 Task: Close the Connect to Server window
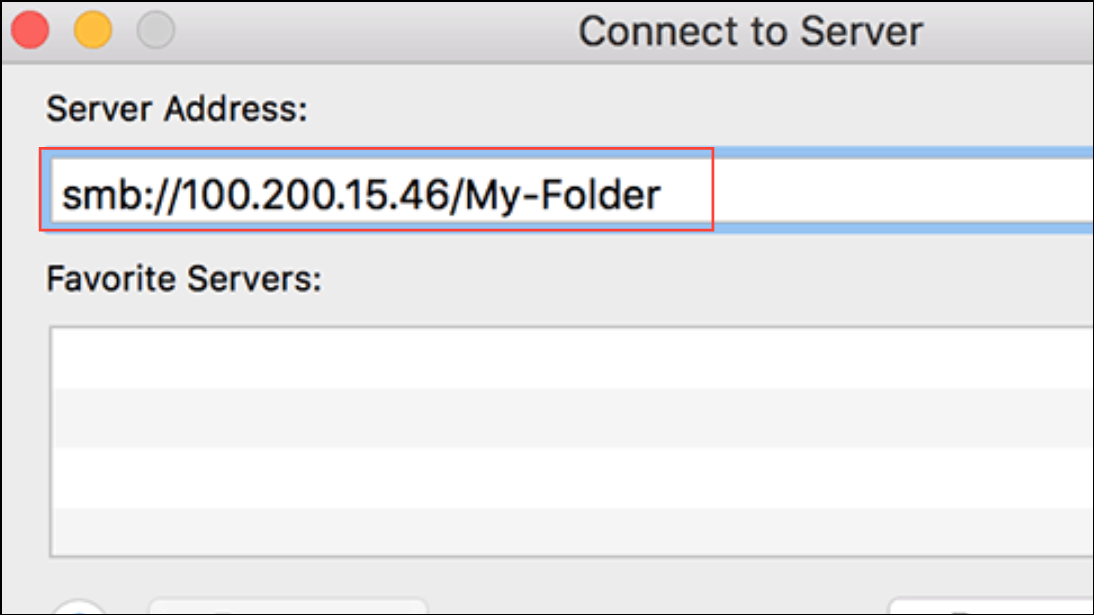30,31
